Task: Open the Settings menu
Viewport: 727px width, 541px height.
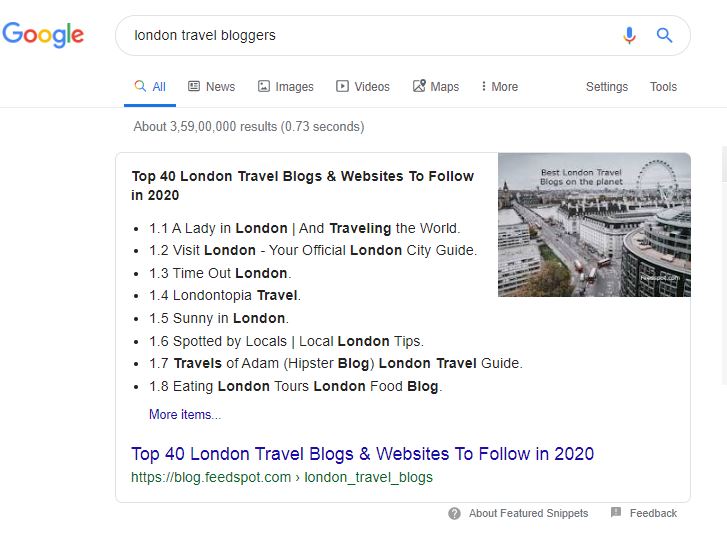Action: (606, 87)
